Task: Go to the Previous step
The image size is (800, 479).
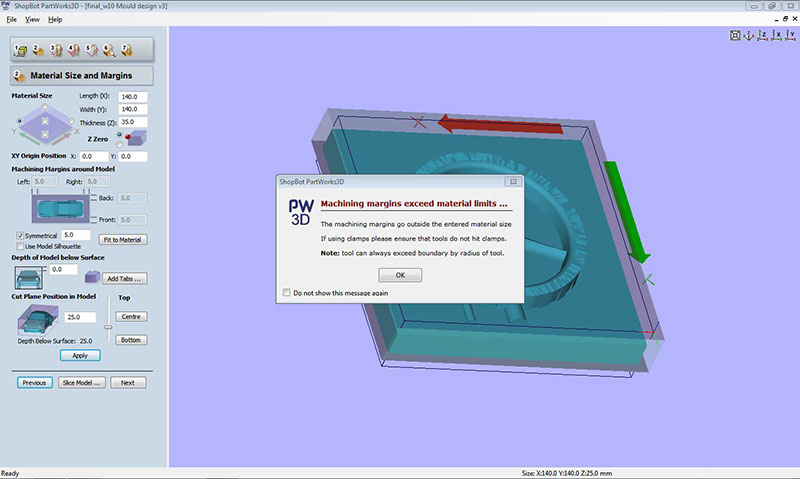Action: click(x=35, y=383)
